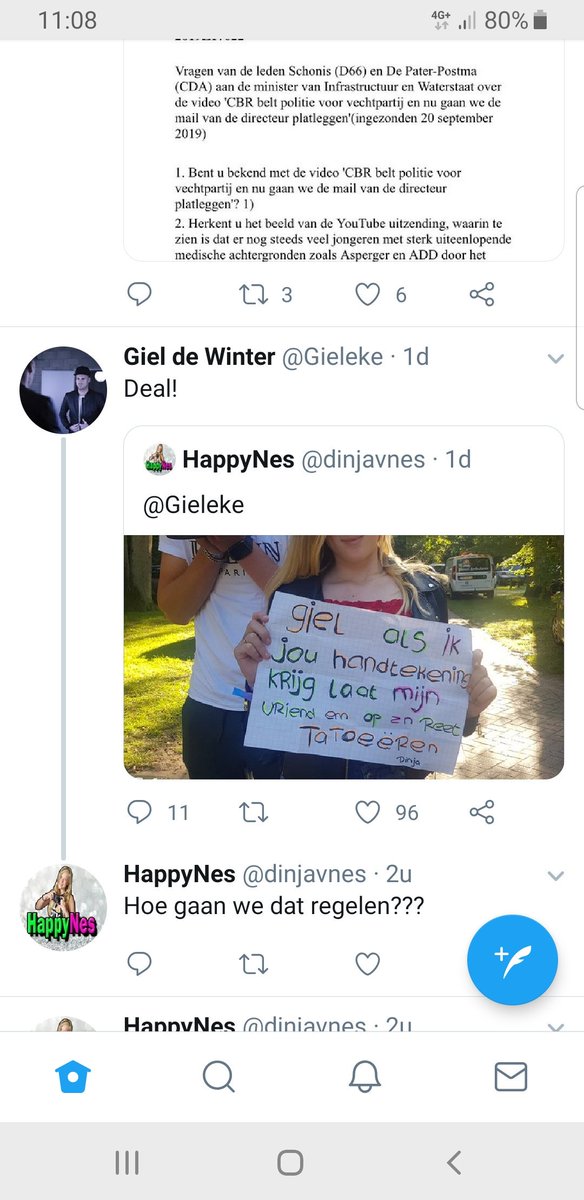The width and height of the screenshot is (584, 1200).
Task: Compose a new tweet with floating button
Action: (x=513, y=960)
